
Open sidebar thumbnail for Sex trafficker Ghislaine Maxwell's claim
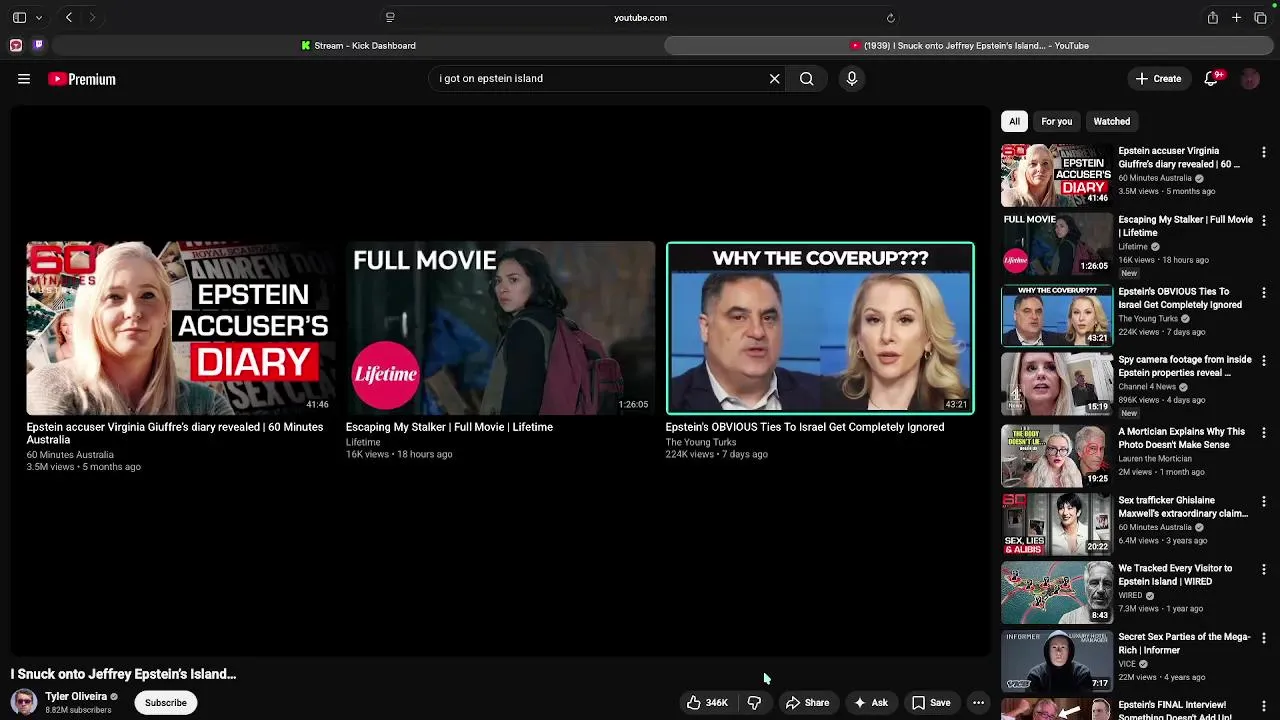tap(1057, 524)
